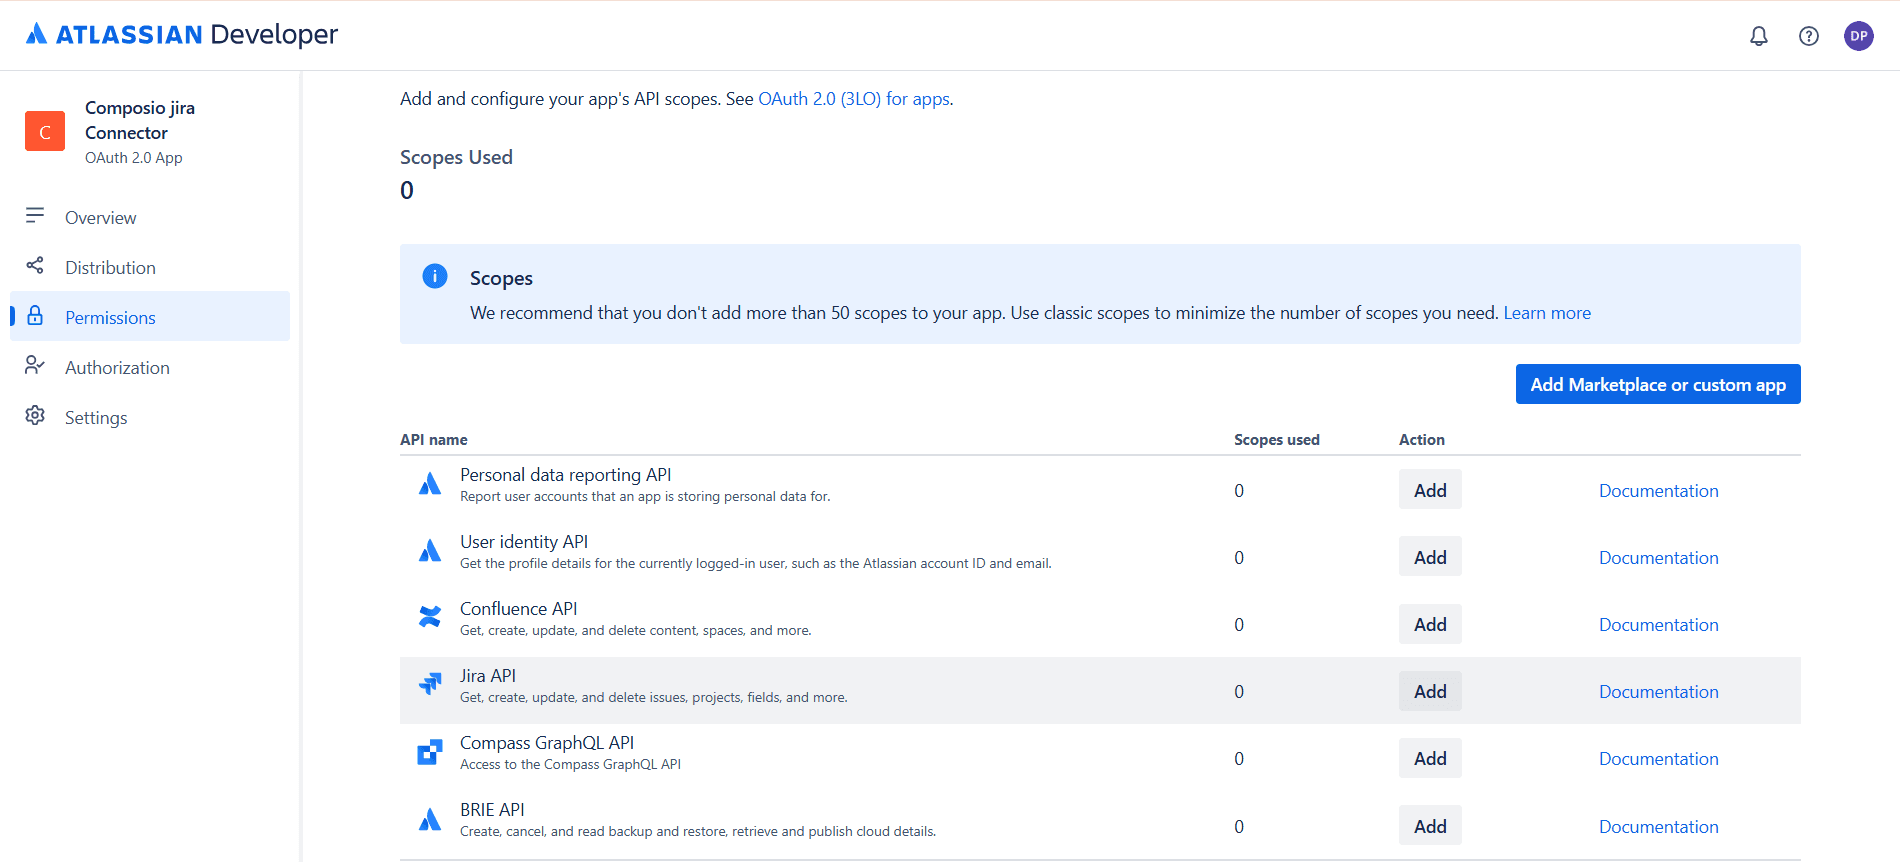Open Settings in sidebar
This screenshot has width=1900, height=862.
click(x=150, y=417)
